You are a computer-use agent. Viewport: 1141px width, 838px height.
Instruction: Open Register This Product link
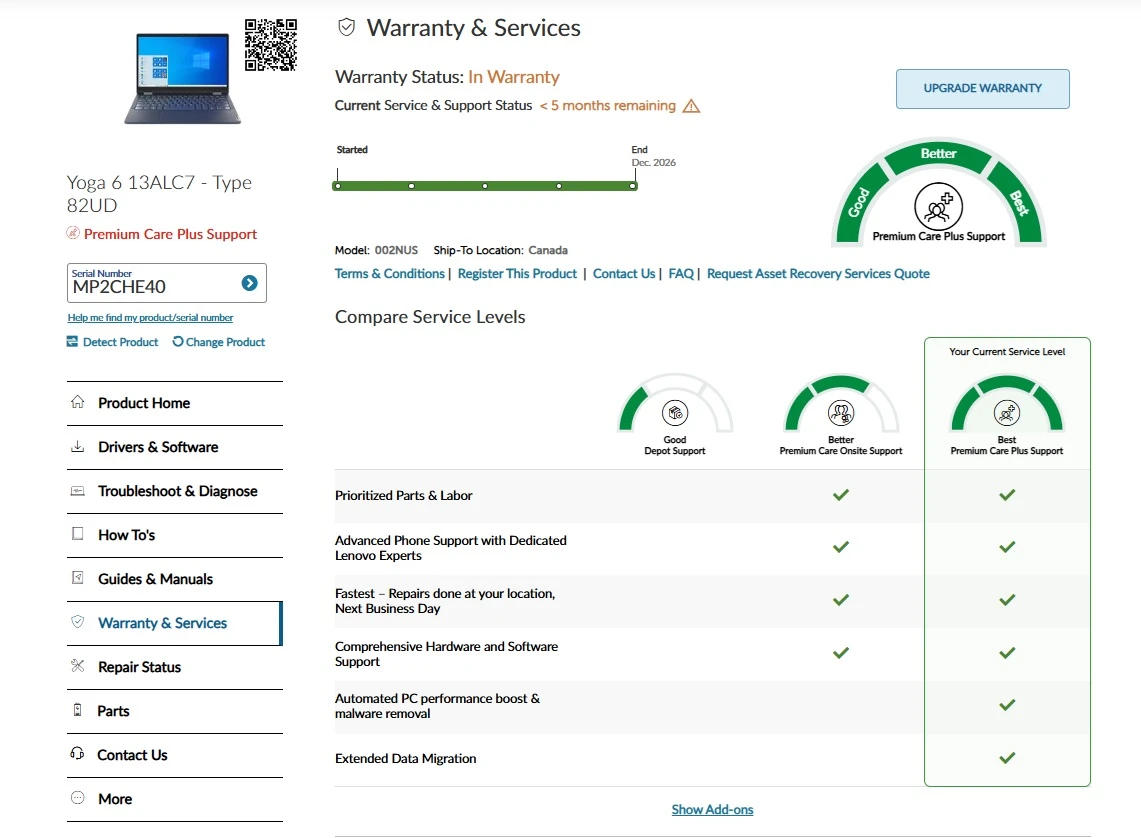coord(517,274)
